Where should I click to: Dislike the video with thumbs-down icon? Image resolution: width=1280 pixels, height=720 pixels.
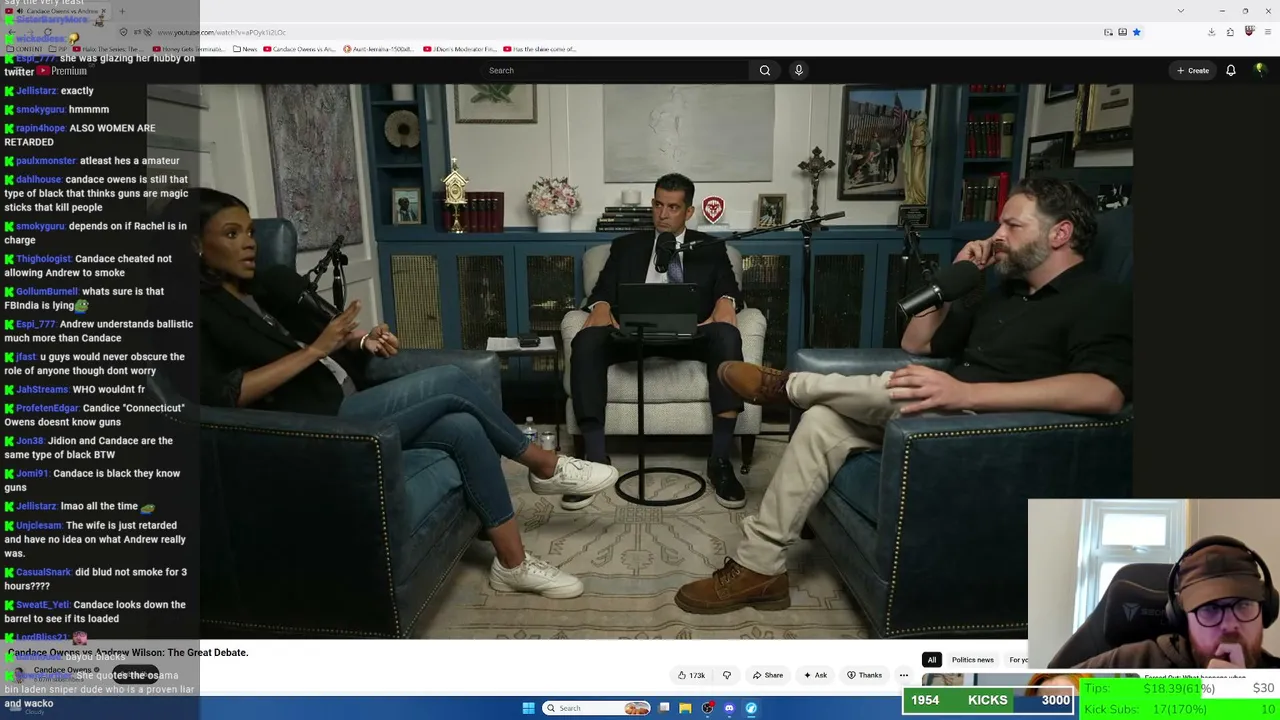[x=727, y=675]
